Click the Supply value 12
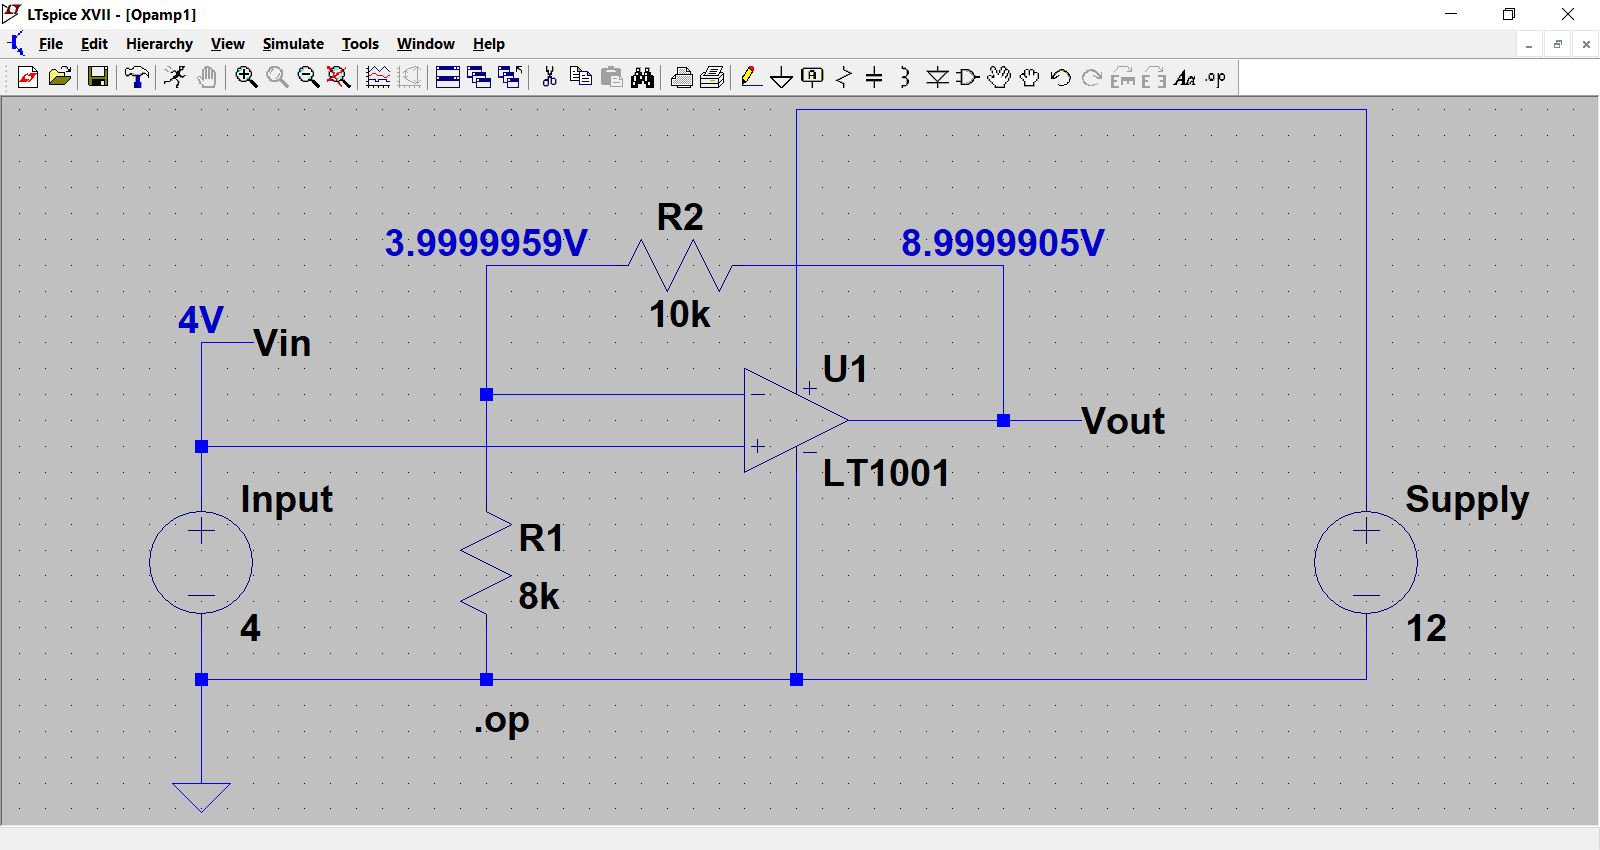The width and height of the screenshot is (1600, 850). click(1426, 628)
